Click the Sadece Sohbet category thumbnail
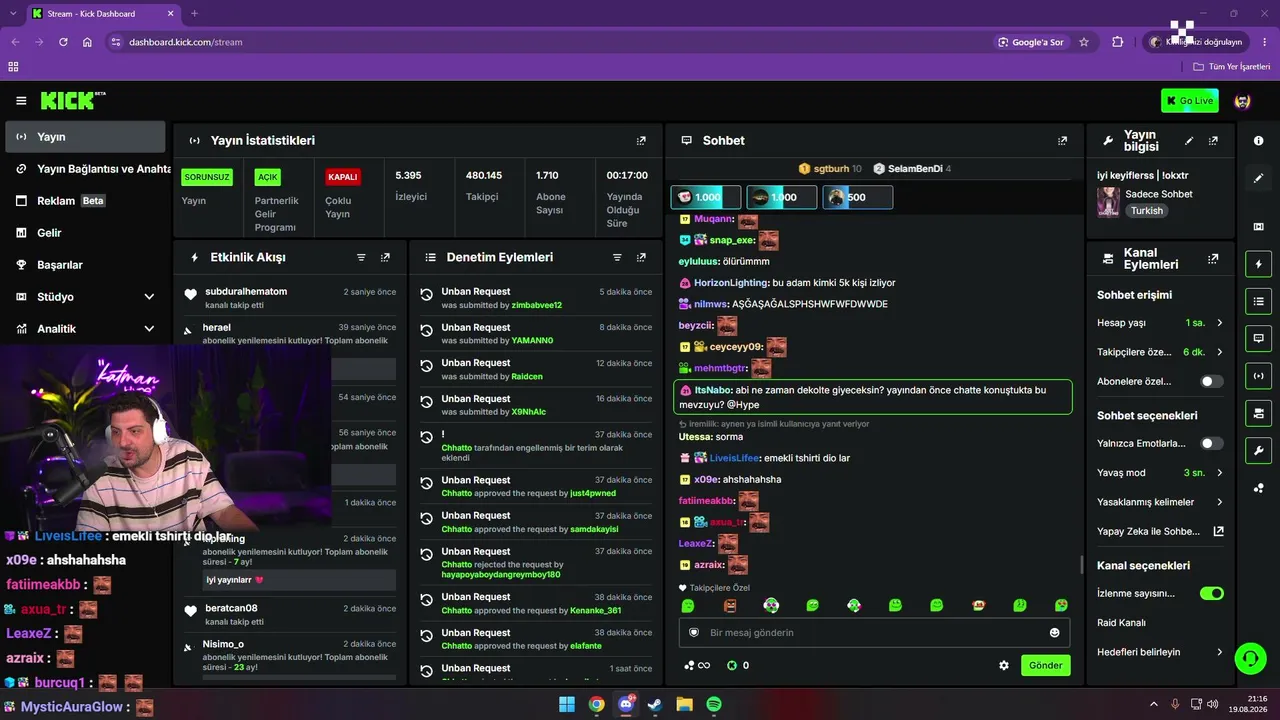Viewport: 1280px width, 720px height. click(1108, 202)
